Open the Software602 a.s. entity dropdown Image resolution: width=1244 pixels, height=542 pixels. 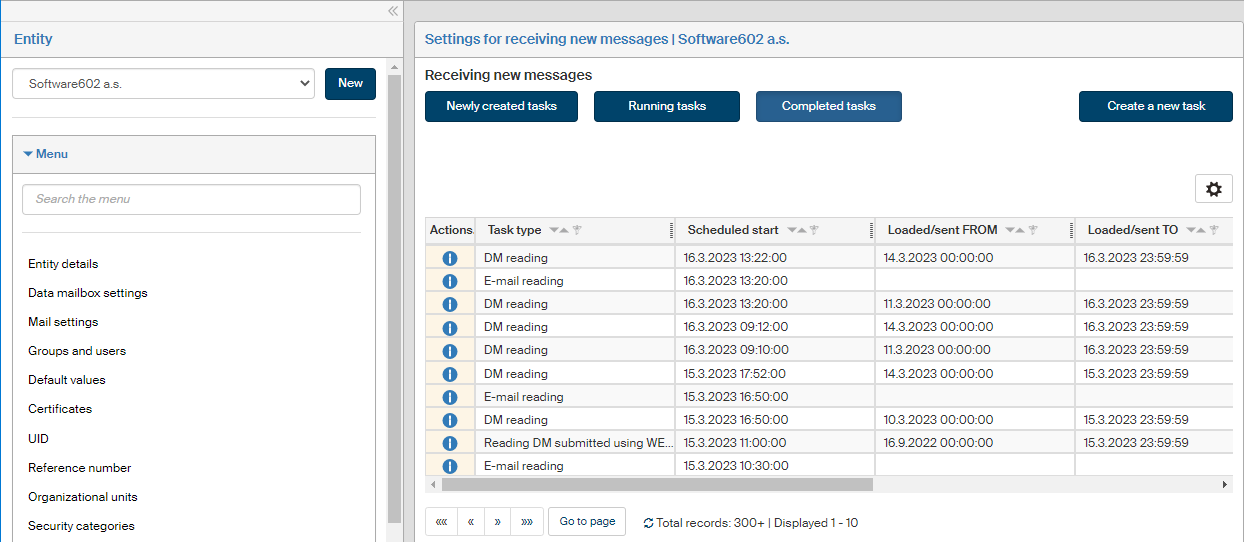coord(164,84)
